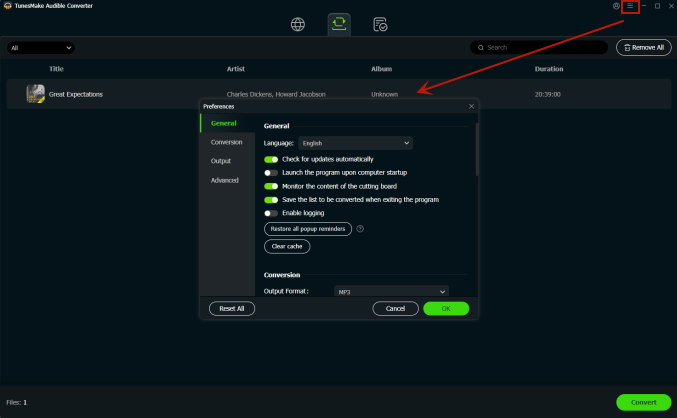The image size is (677, 418).
Task: Click the Remove All button
Action: (x=644, y=48)
